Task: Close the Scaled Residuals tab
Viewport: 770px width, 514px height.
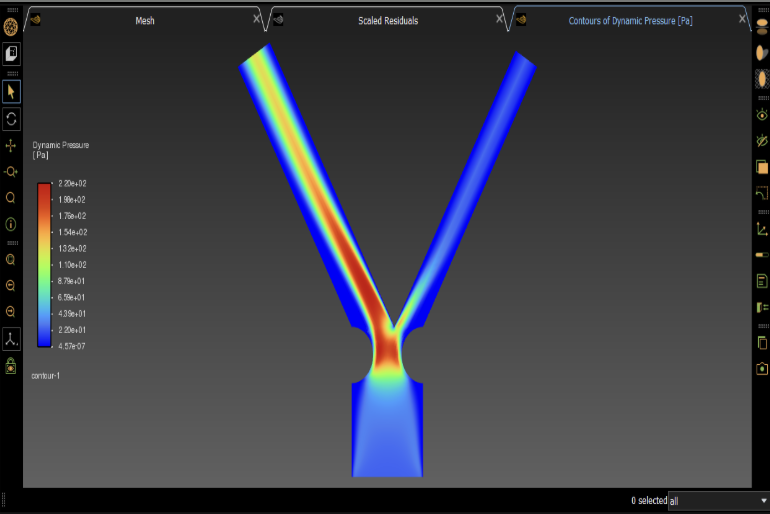Action: coord(499,19)
